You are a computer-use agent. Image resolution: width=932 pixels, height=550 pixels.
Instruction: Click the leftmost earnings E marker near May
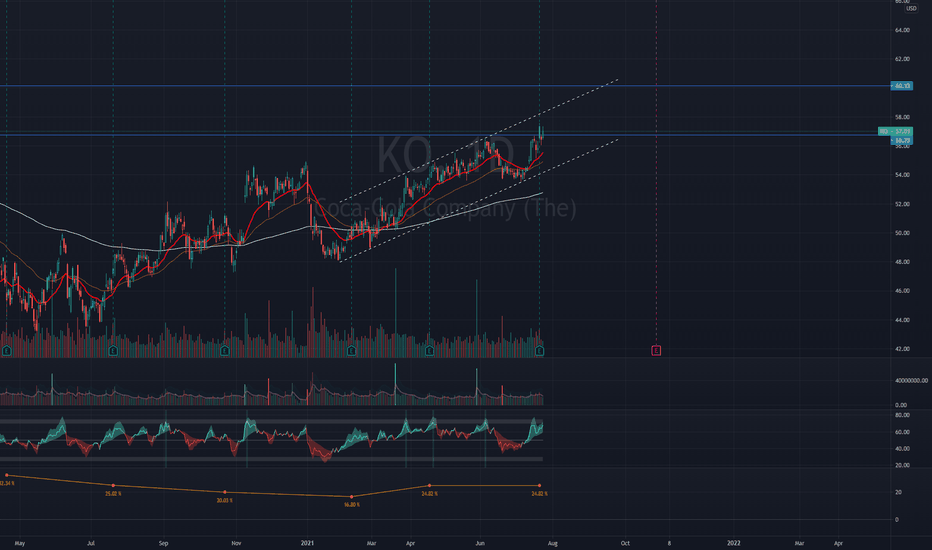(7, 351)
